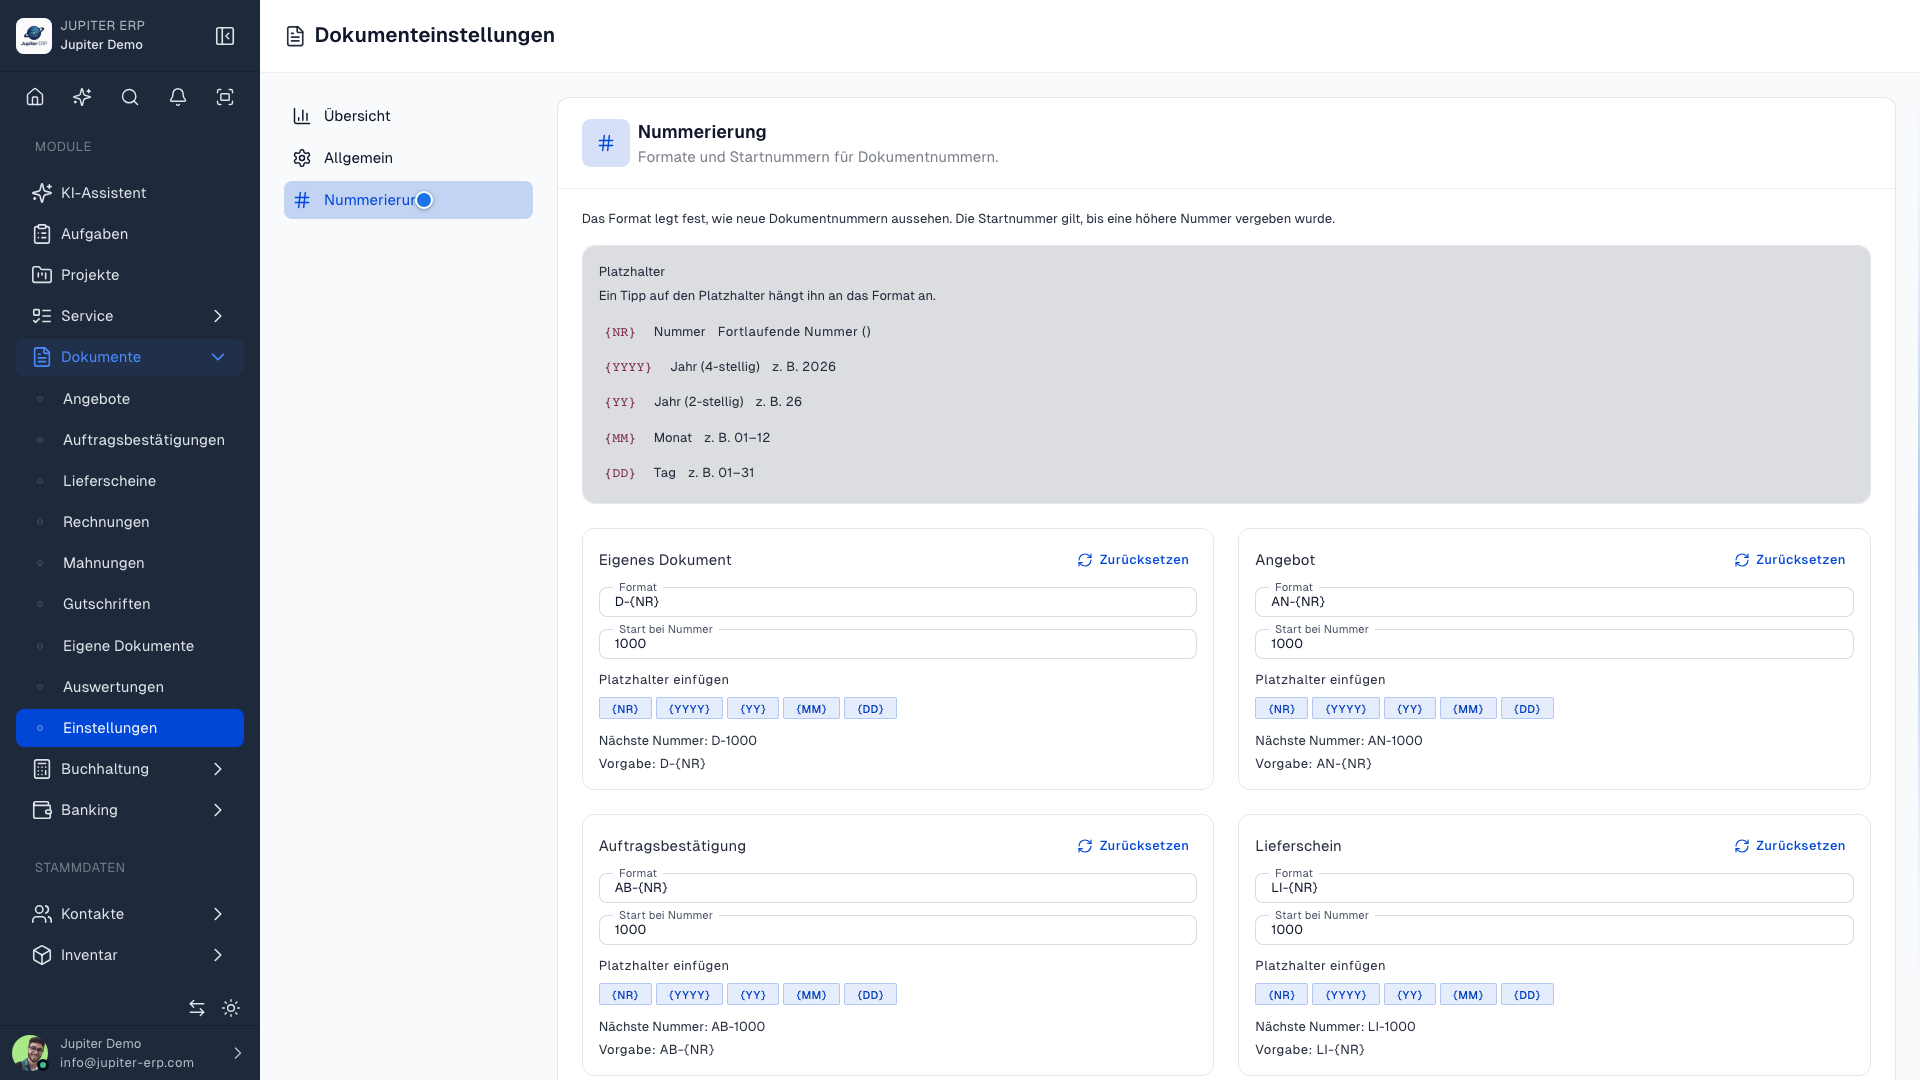The height and width of the screenshot is (1080, 1920).
Task: Expand the Inventar menu chevron
Action: tap(218, 955)
